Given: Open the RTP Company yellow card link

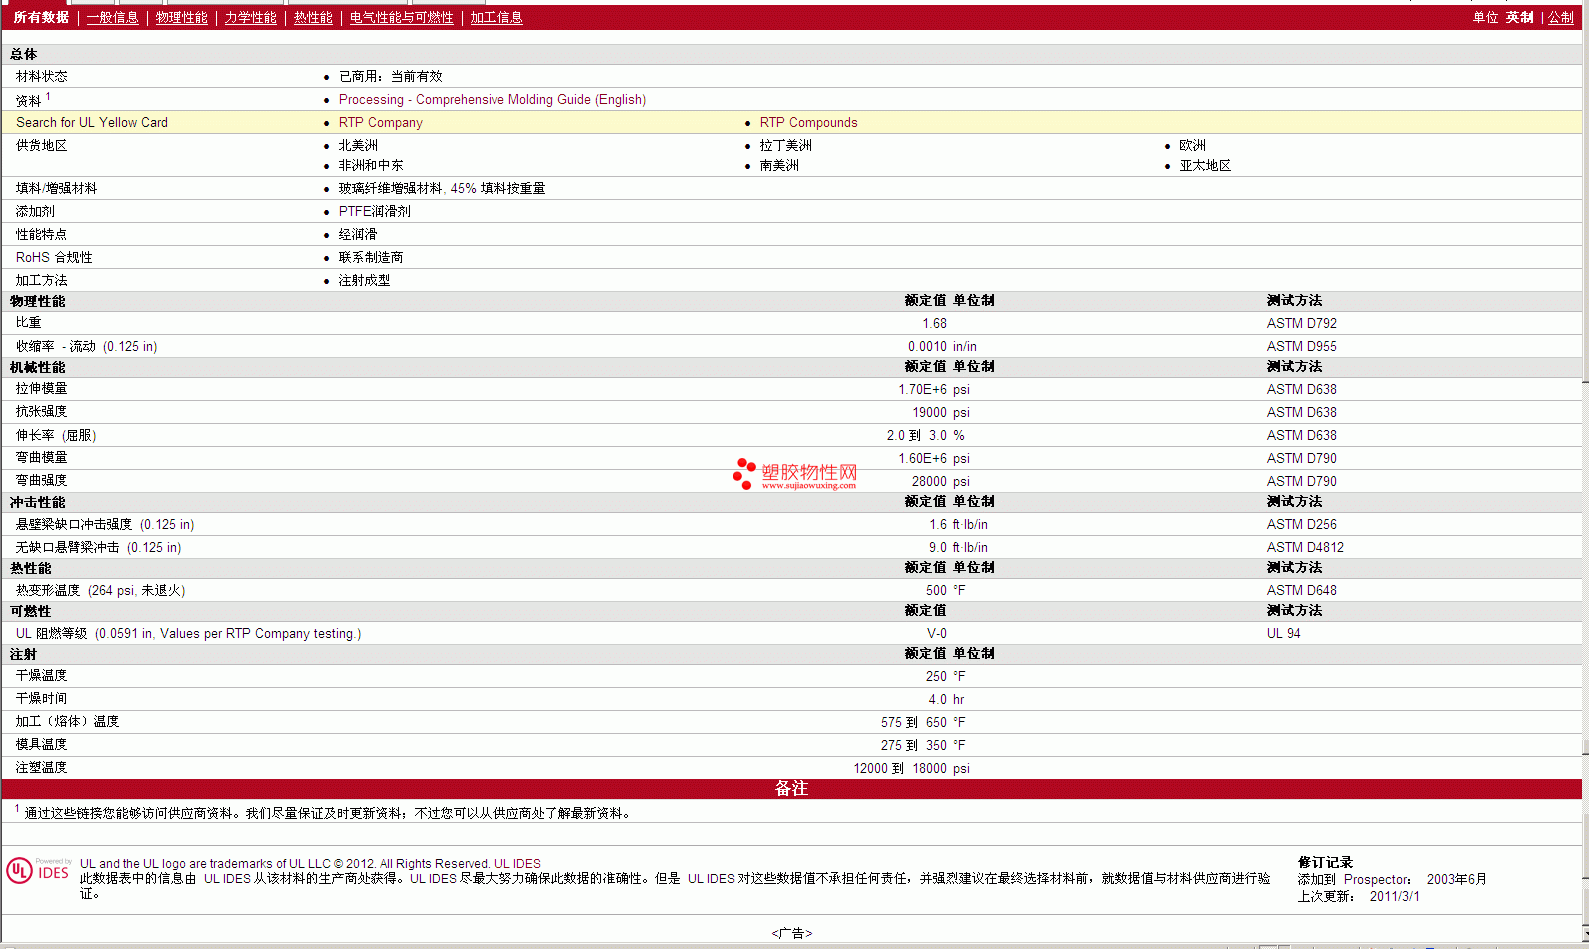Looking at the screenshot, I should 381,122.
